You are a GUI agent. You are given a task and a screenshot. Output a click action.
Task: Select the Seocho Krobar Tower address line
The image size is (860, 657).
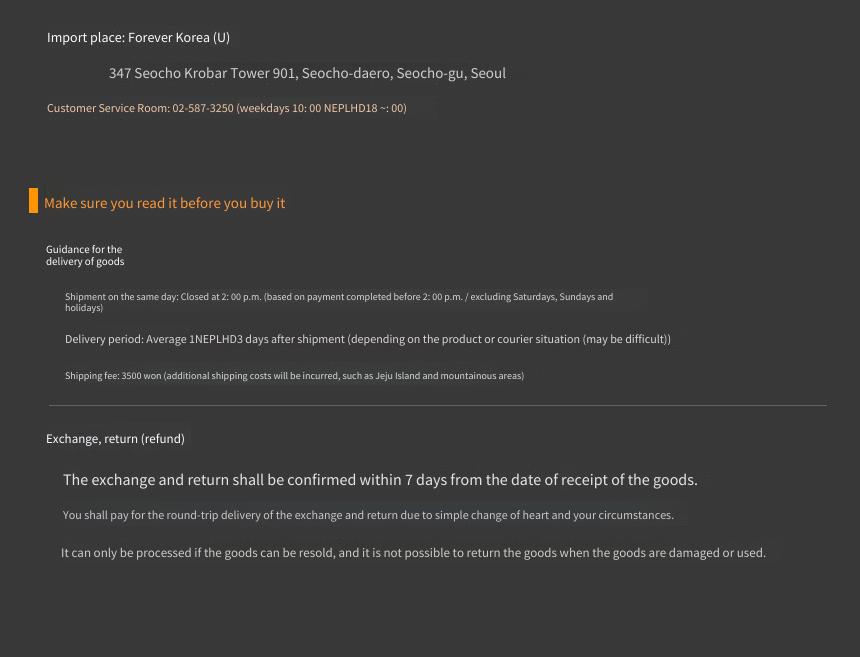[307, 73]
